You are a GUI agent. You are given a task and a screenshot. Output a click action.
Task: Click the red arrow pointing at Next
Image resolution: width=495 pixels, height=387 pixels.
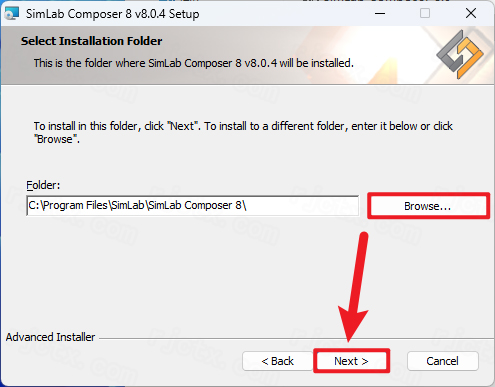pos(355,287)
